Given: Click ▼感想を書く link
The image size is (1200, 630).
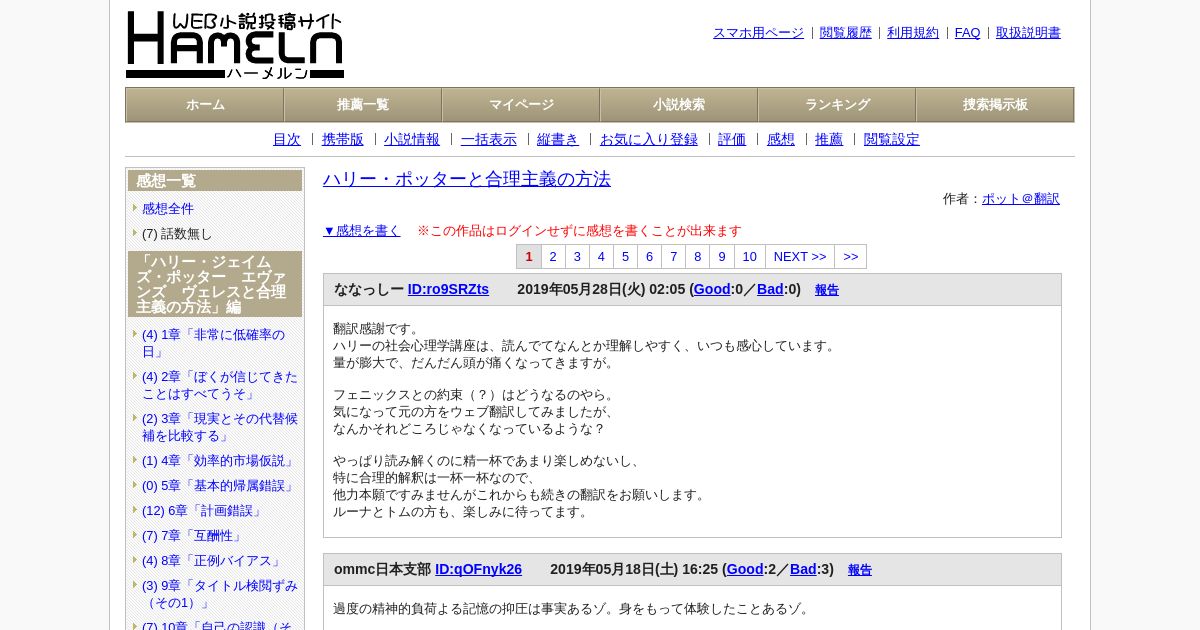Looking at the screenshot, I should 362,231.
